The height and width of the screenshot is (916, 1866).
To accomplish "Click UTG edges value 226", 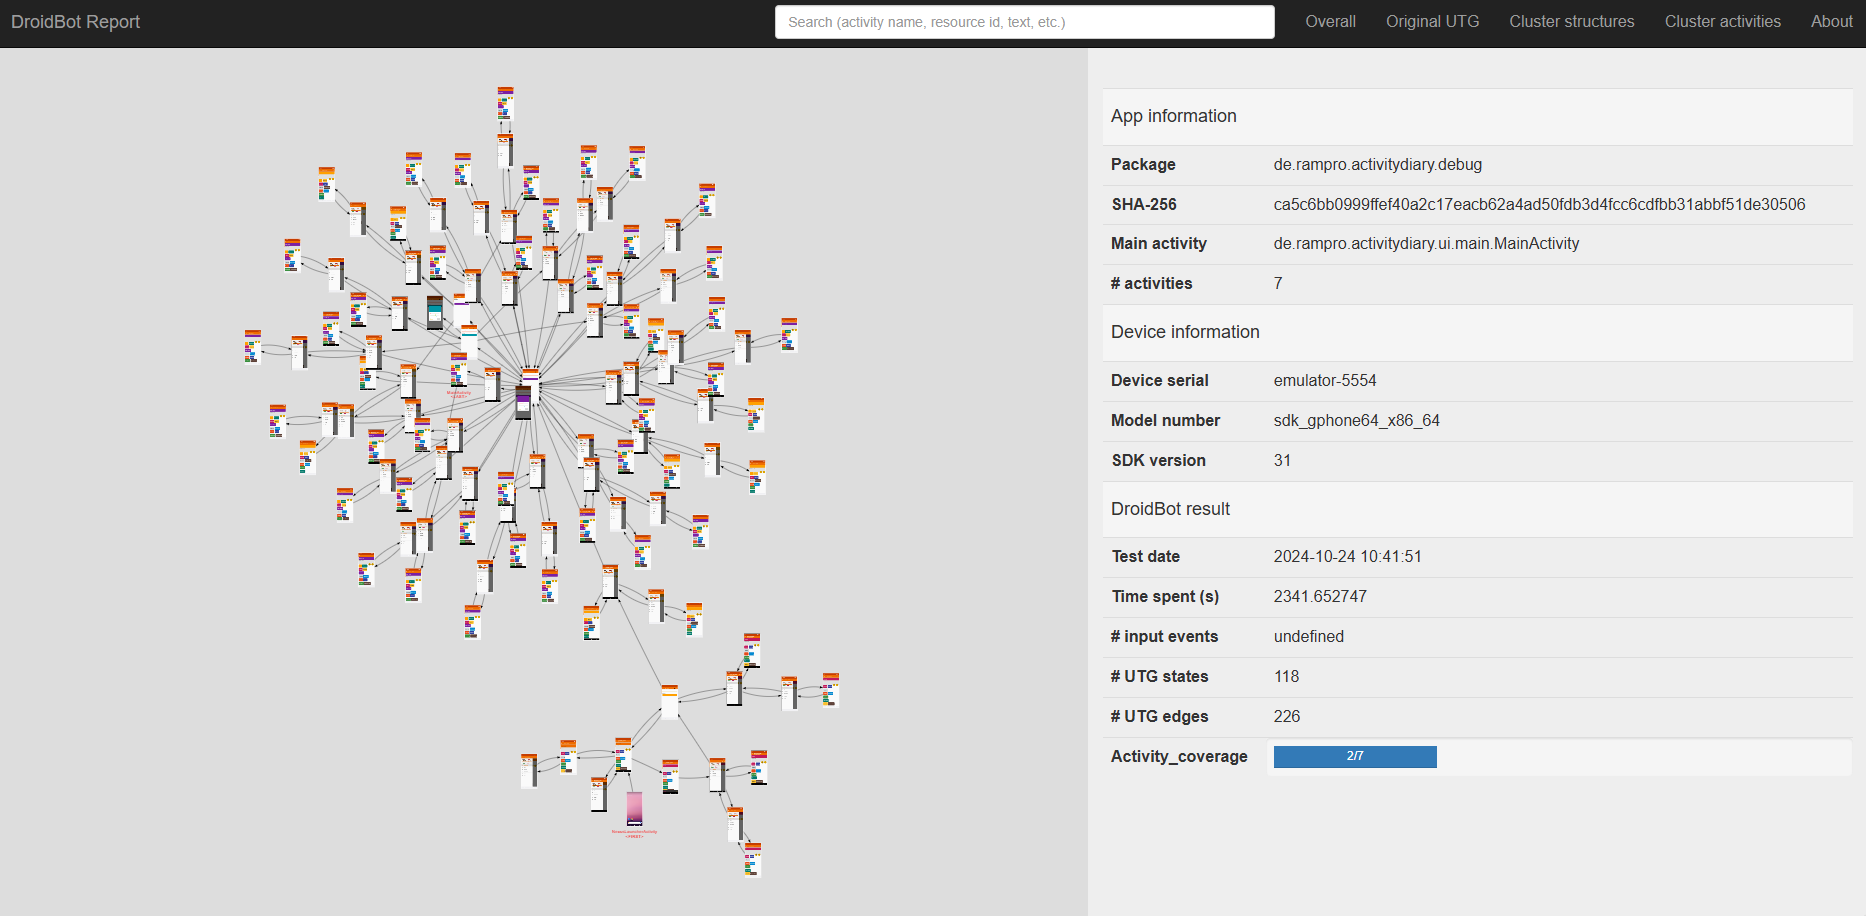I will (x=1286, y=717).
